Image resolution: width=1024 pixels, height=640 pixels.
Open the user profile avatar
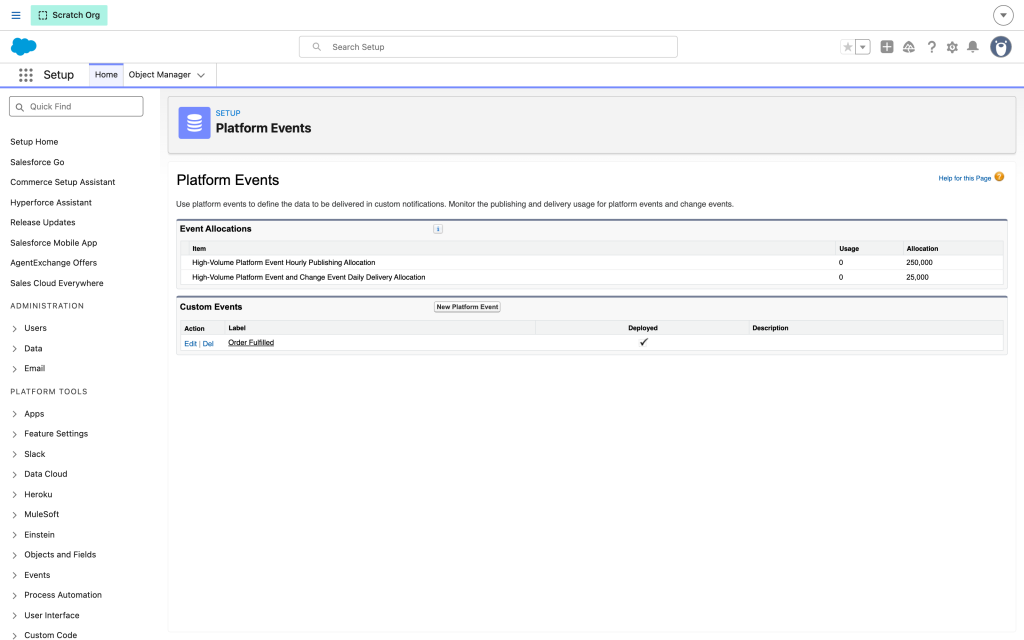(x=1000, y=47)
